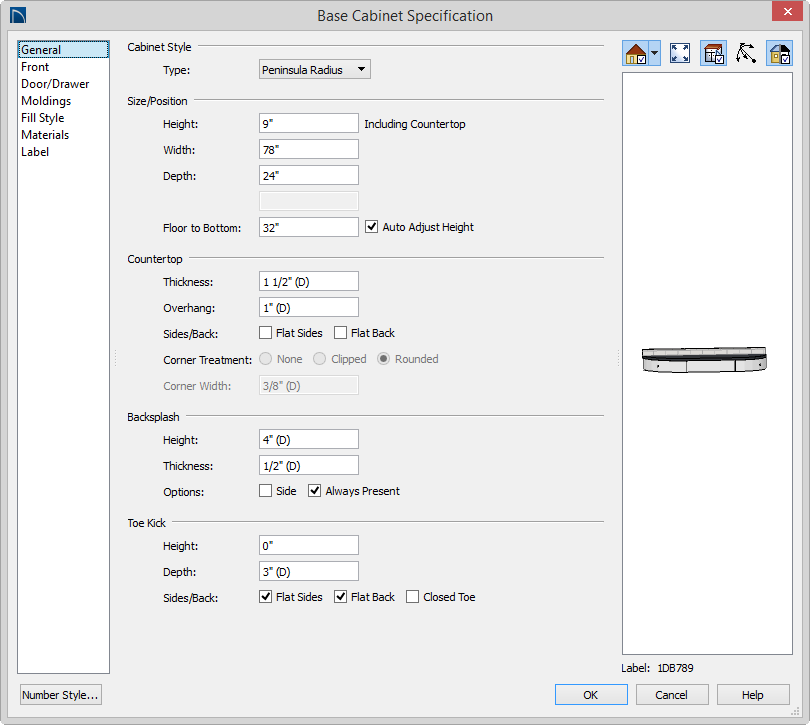This screenshot has width=810, height=725.
Task: Click the Countertop Thickness field
Action: pos(308,281)
